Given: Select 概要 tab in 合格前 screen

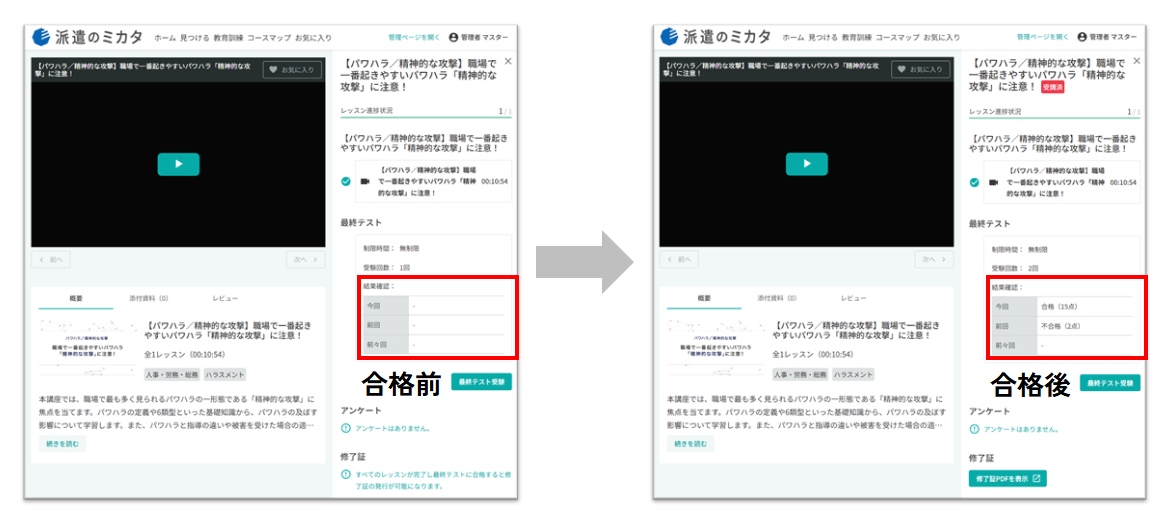Looking at the screenshot, I should pyautogui.click(x=76, y=298).
